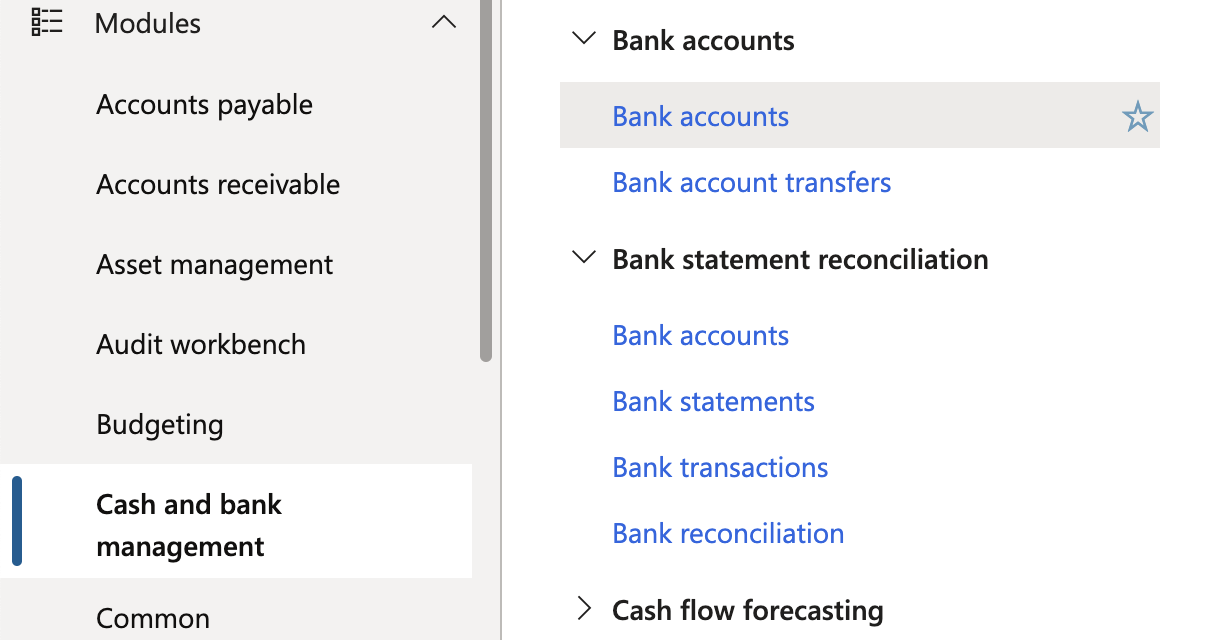Open the Accounts payable module
The width and height of the screenshot is (1218, 640).
[204, 104]
